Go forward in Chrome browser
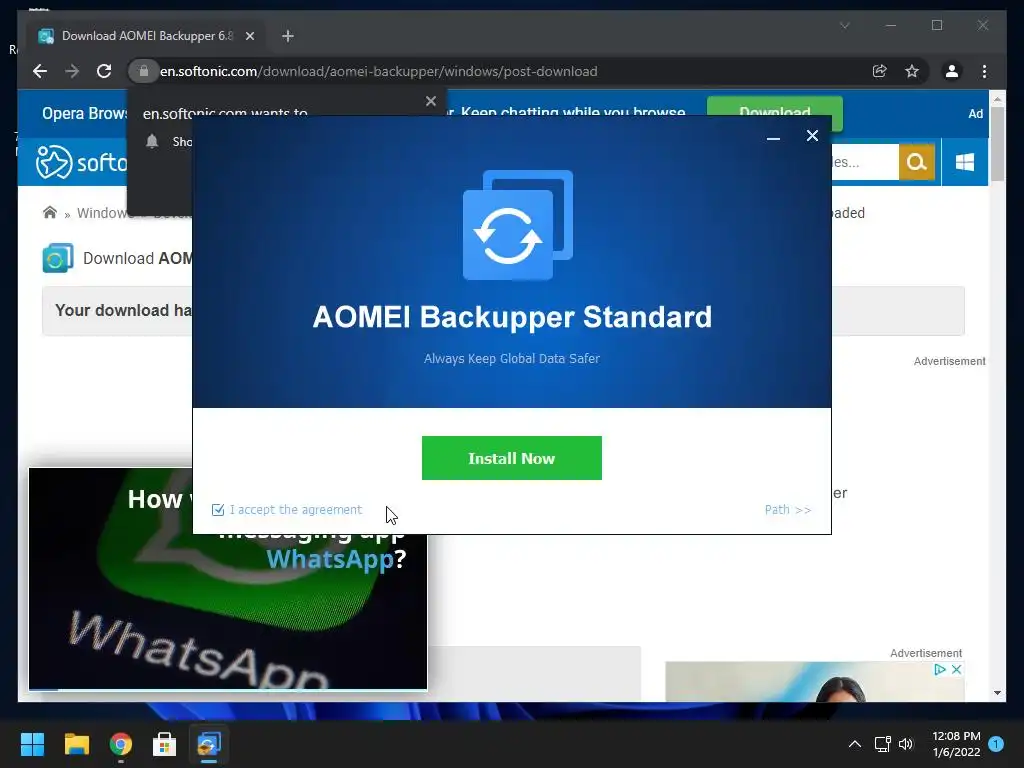 (72, 71)
